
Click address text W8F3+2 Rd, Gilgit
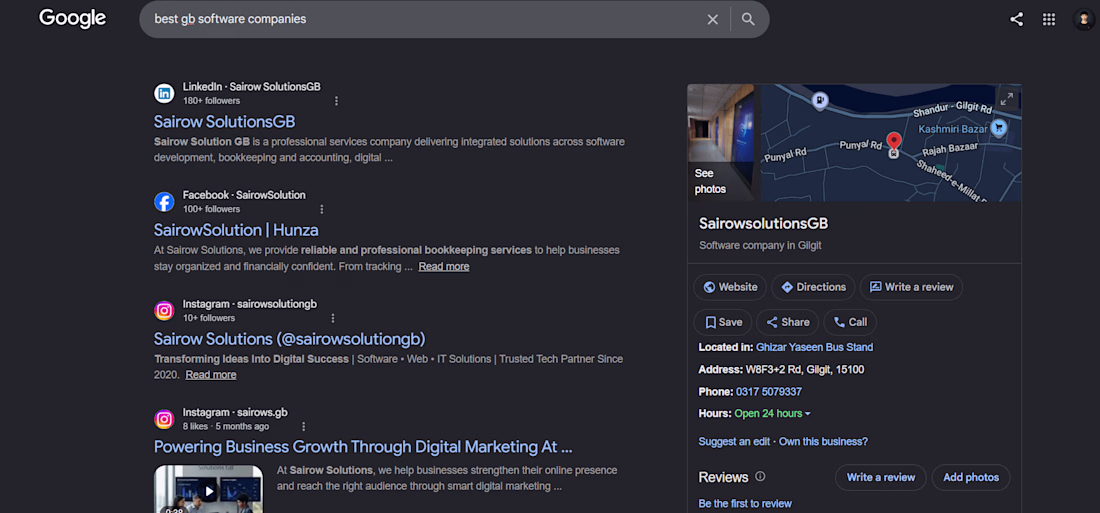tap(805, 369)
